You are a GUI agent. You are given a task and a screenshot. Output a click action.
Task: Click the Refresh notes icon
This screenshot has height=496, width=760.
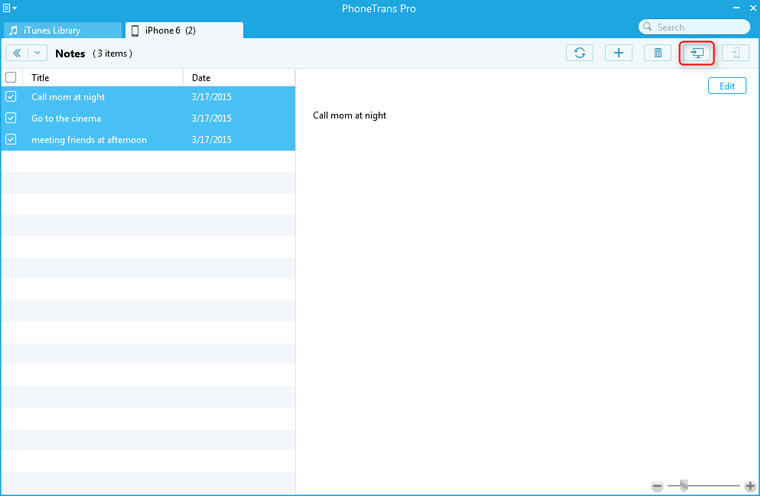pyautogui.click(x=579, y=53)
